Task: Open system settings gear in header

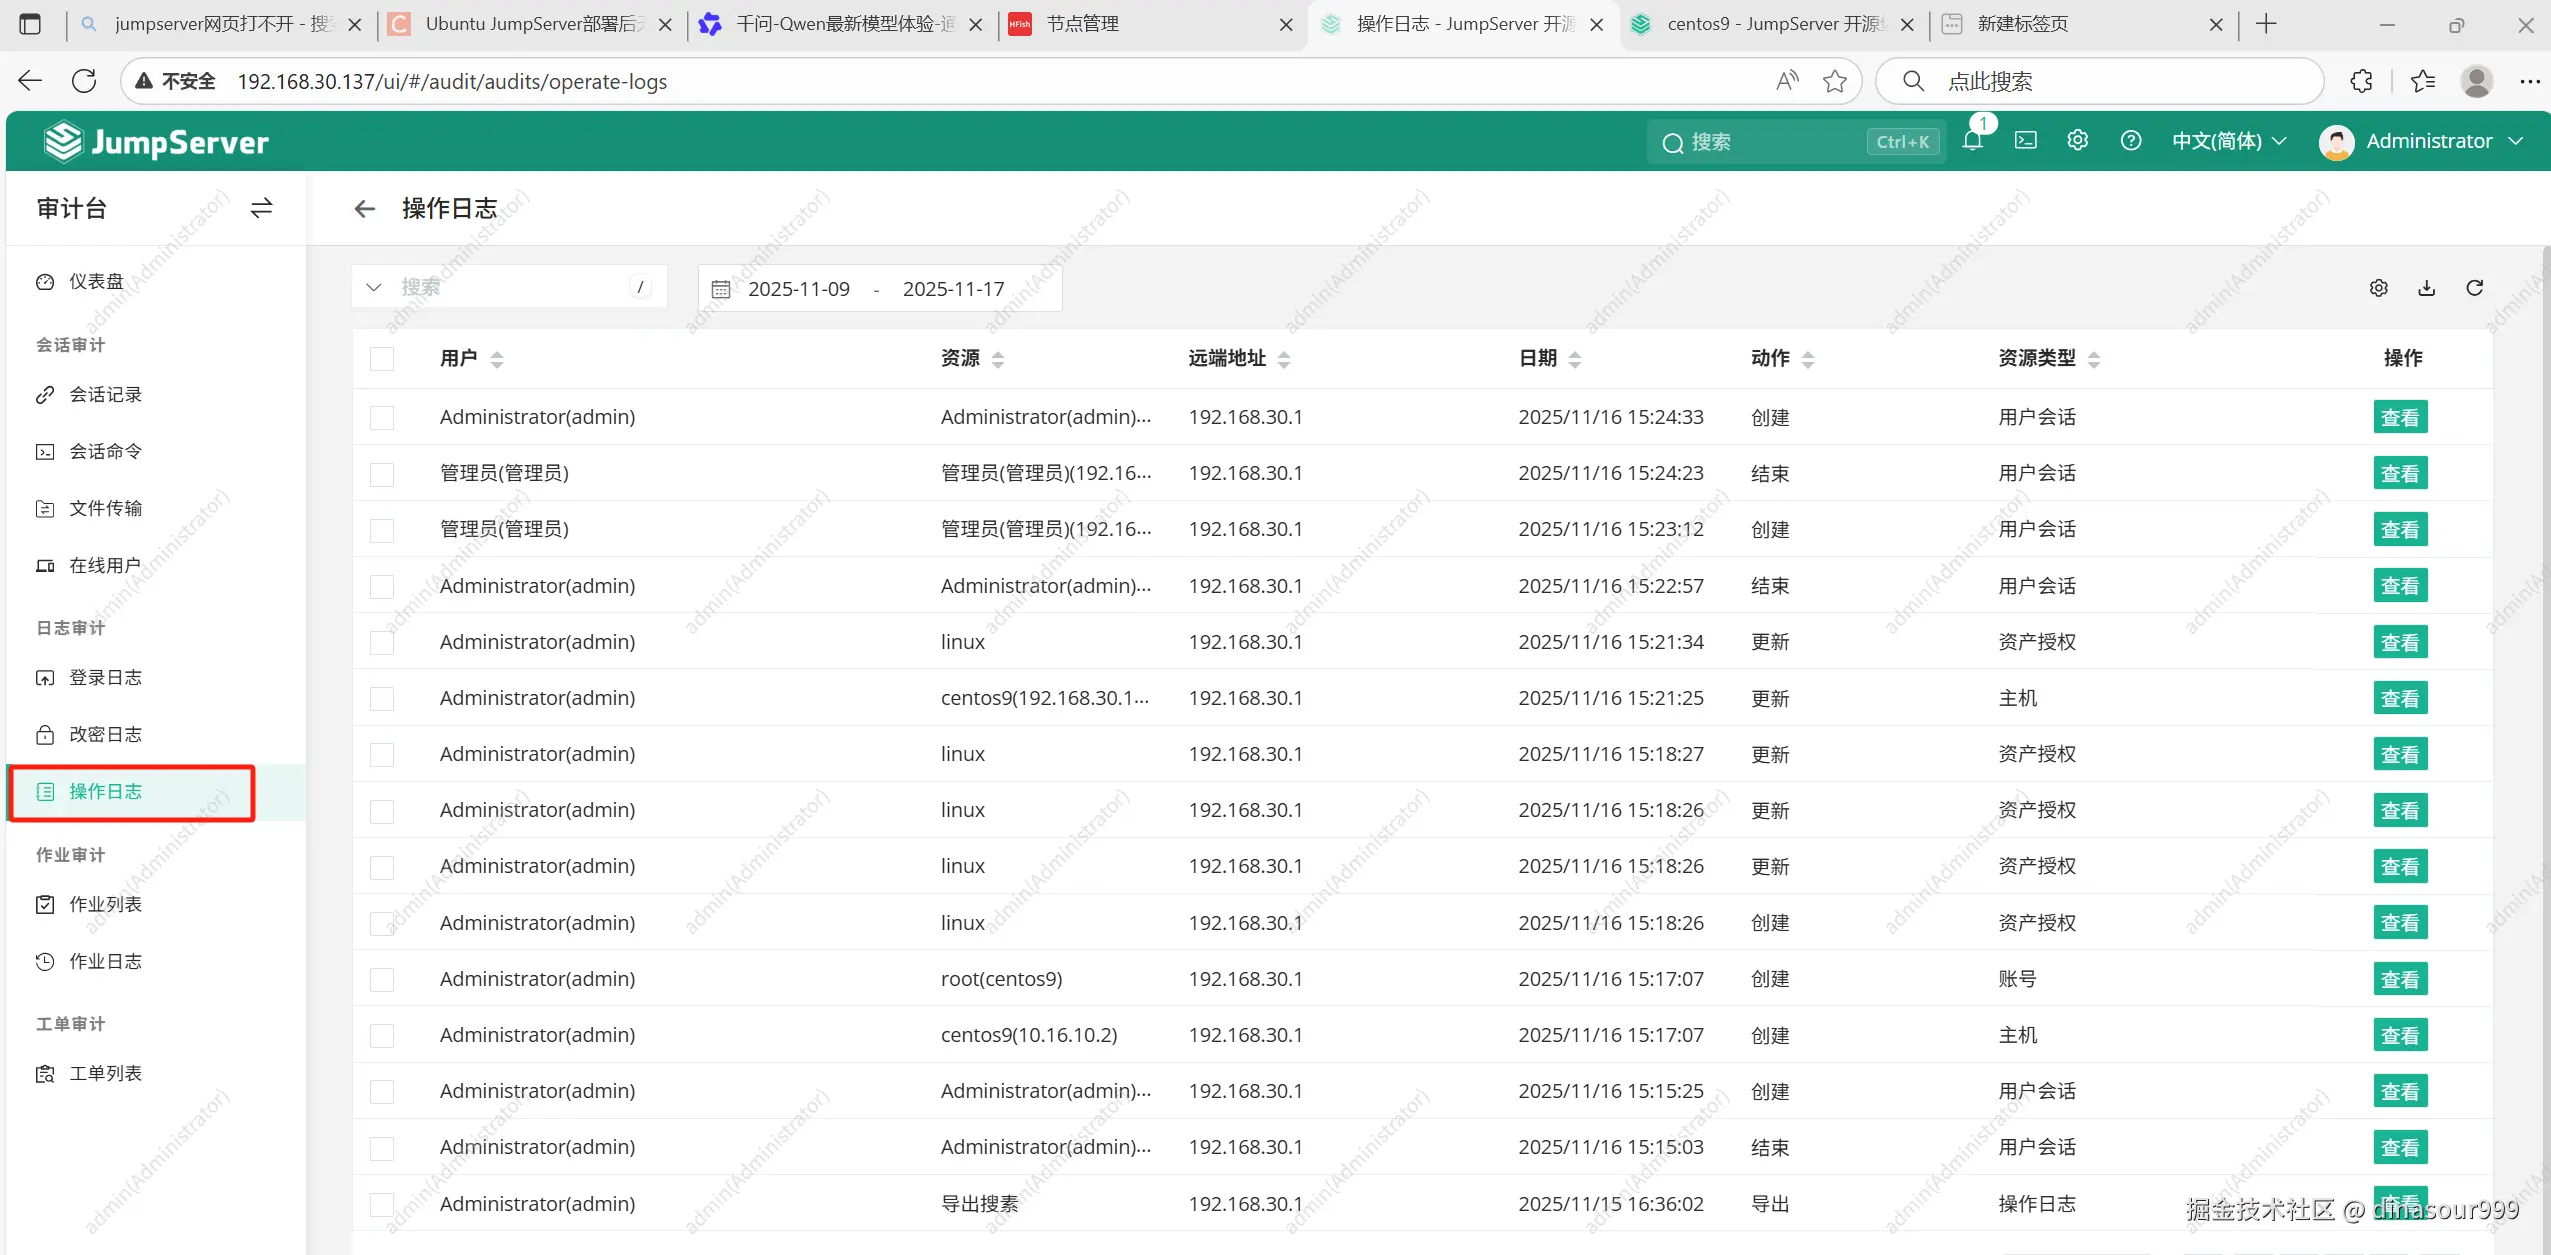Action: point(2078,141)
